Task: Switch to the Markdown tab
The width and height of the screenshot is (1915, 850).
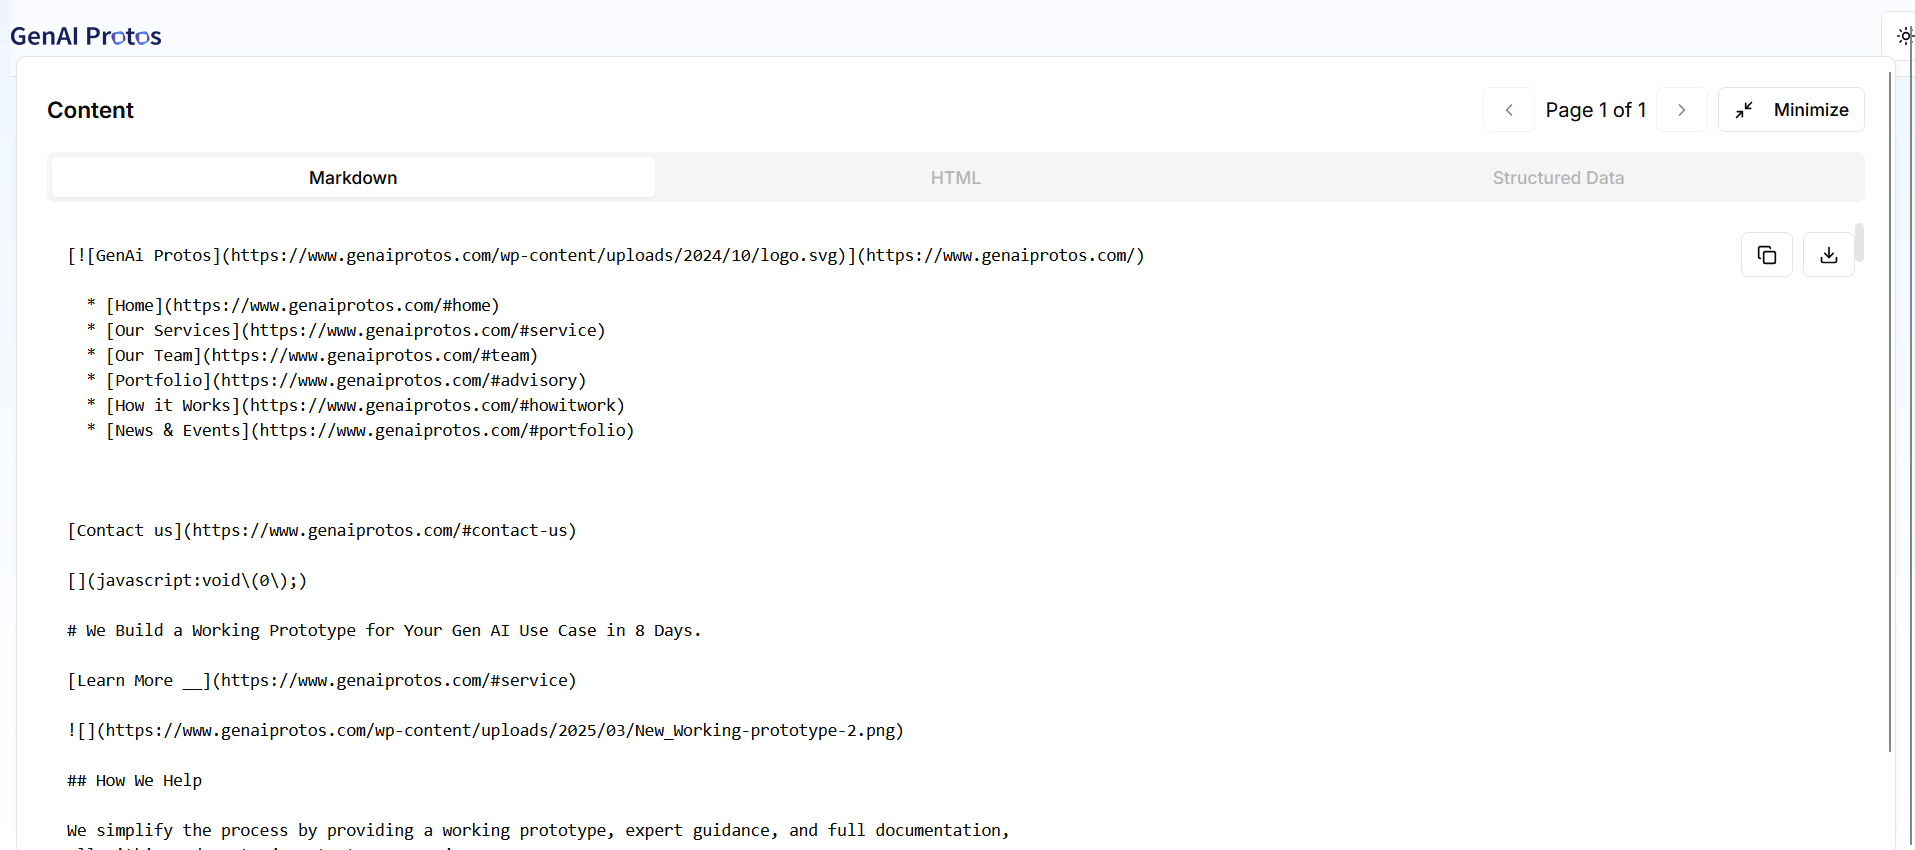Action: [x=353, y=177]
